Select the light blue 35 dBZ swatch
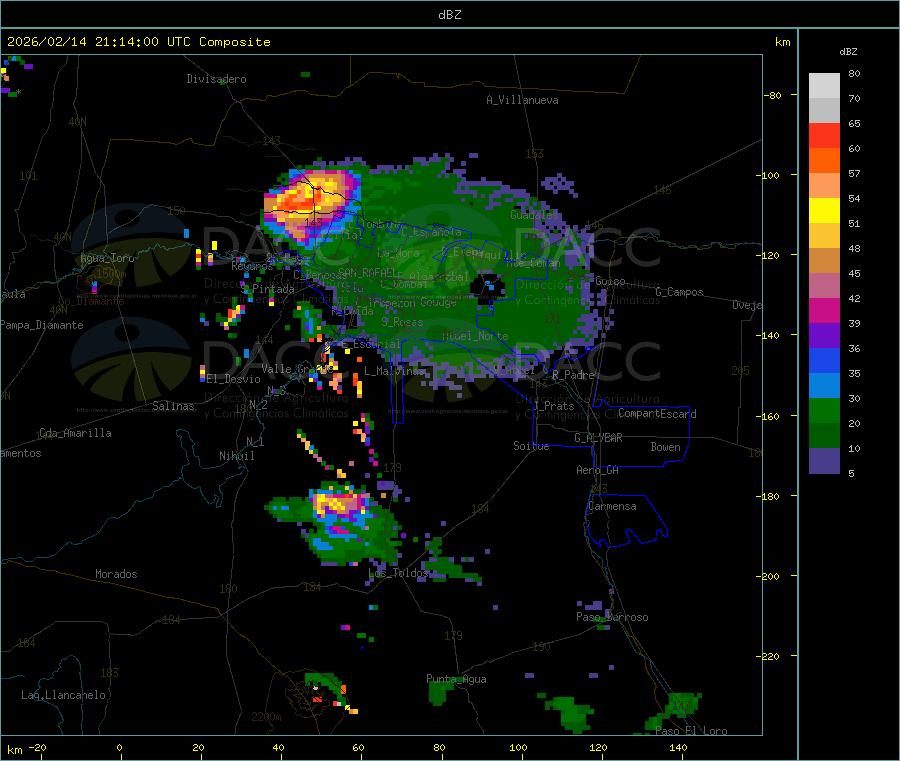Image resolution: width=900 pixels, height=761 pixels. [x=824, y=386]
